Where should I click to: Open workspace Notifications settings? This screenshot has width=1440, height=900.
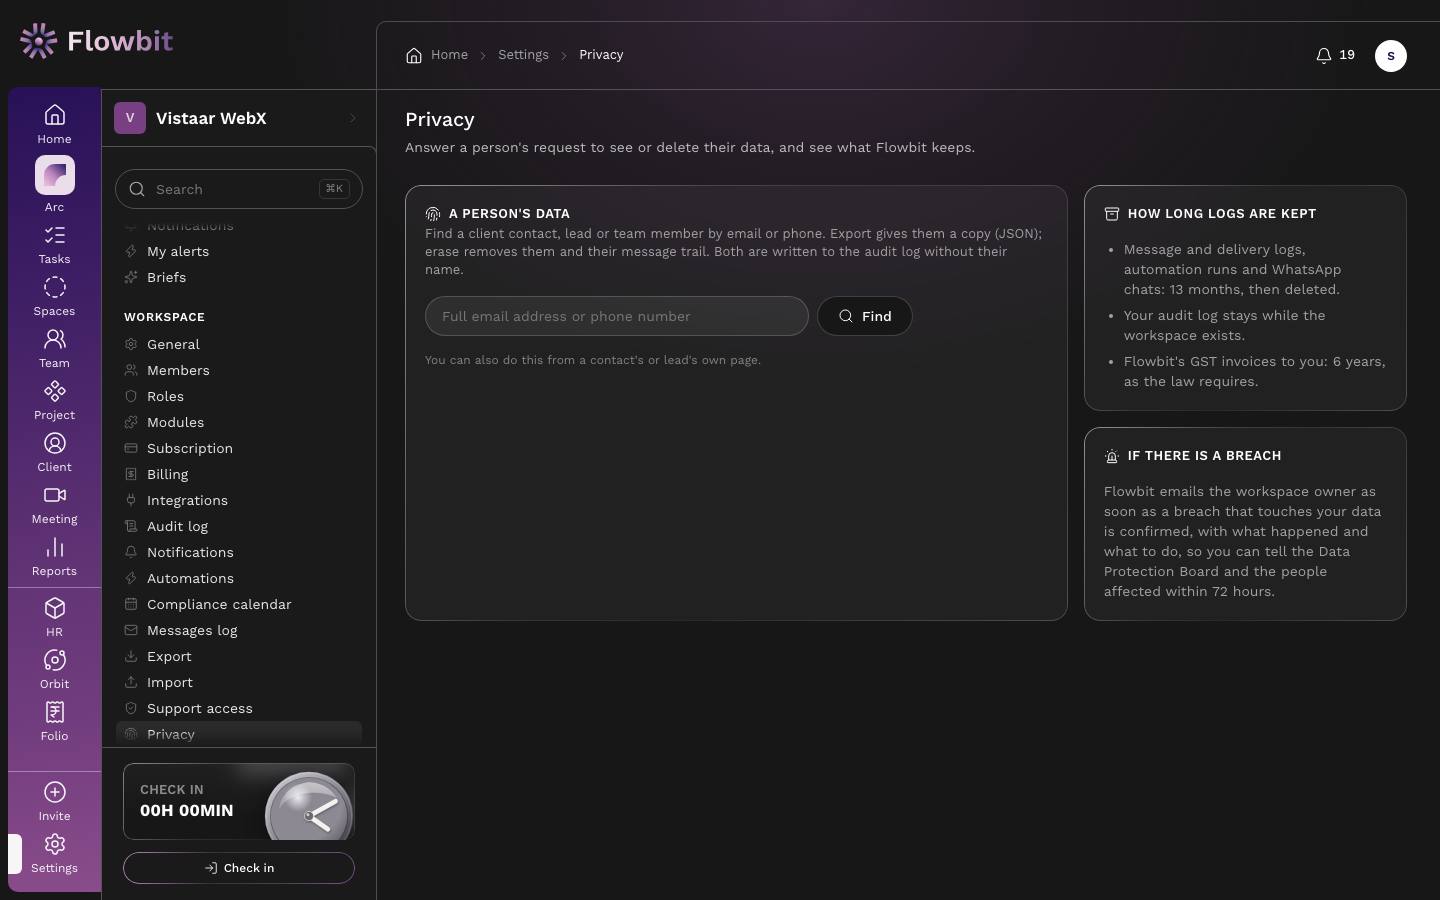(x=239, y=552)
